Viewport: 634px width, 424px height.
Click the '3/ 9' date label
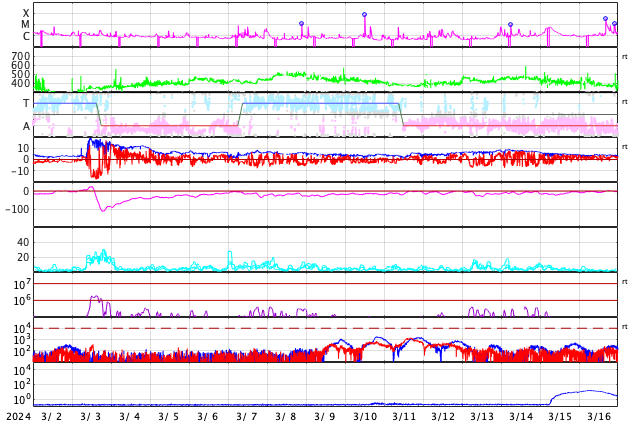[325, 417]
